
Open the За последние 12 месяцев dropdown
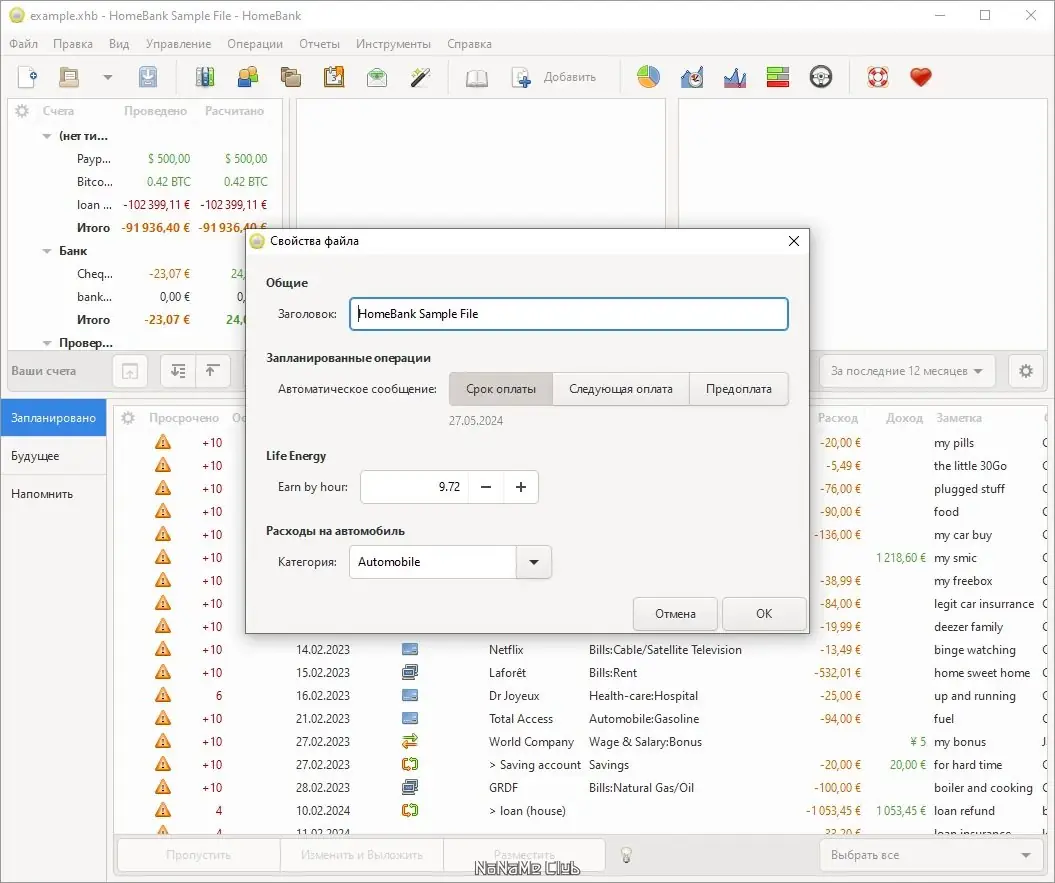tap(906, 371)
